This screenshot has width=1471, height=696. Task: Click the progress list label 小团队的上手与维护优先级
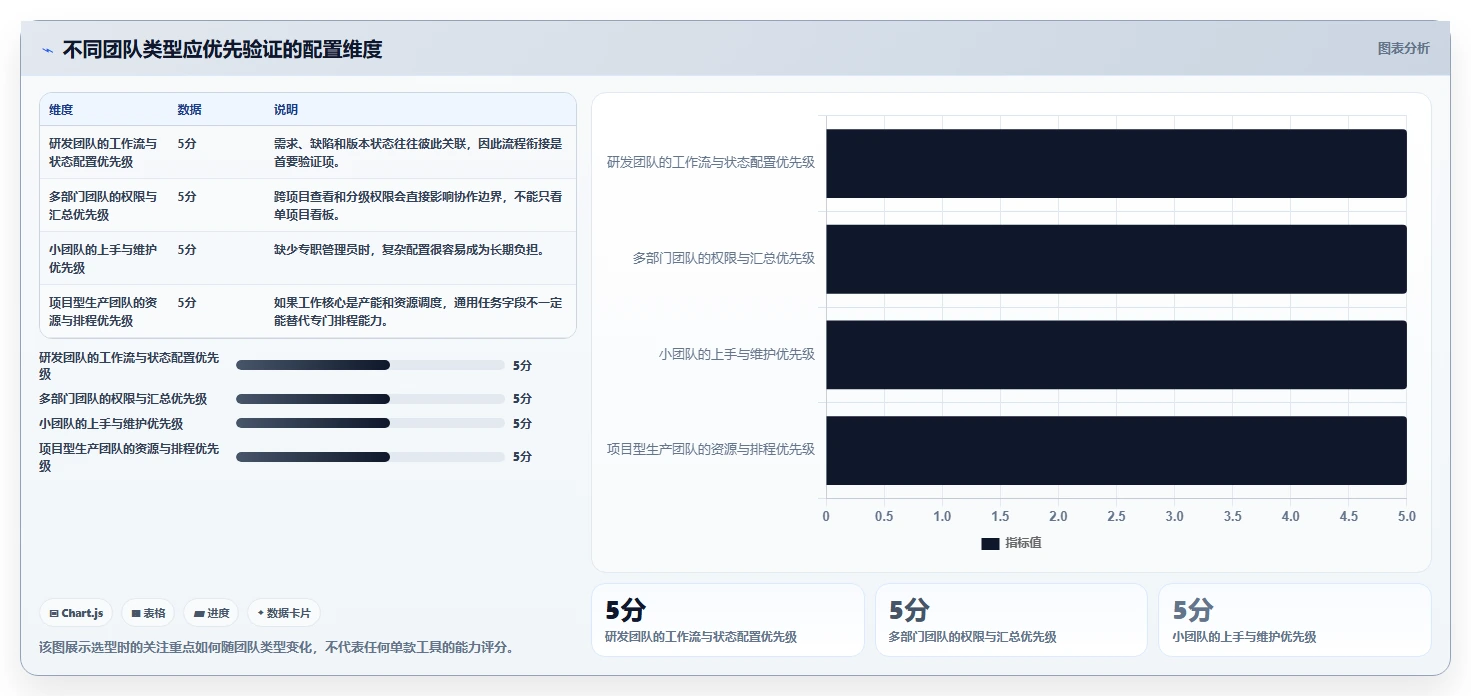click(111, 424)
